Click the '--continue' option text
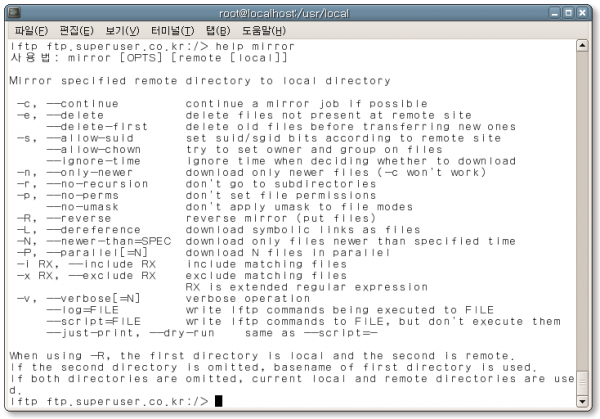 [x=83, y=104]
